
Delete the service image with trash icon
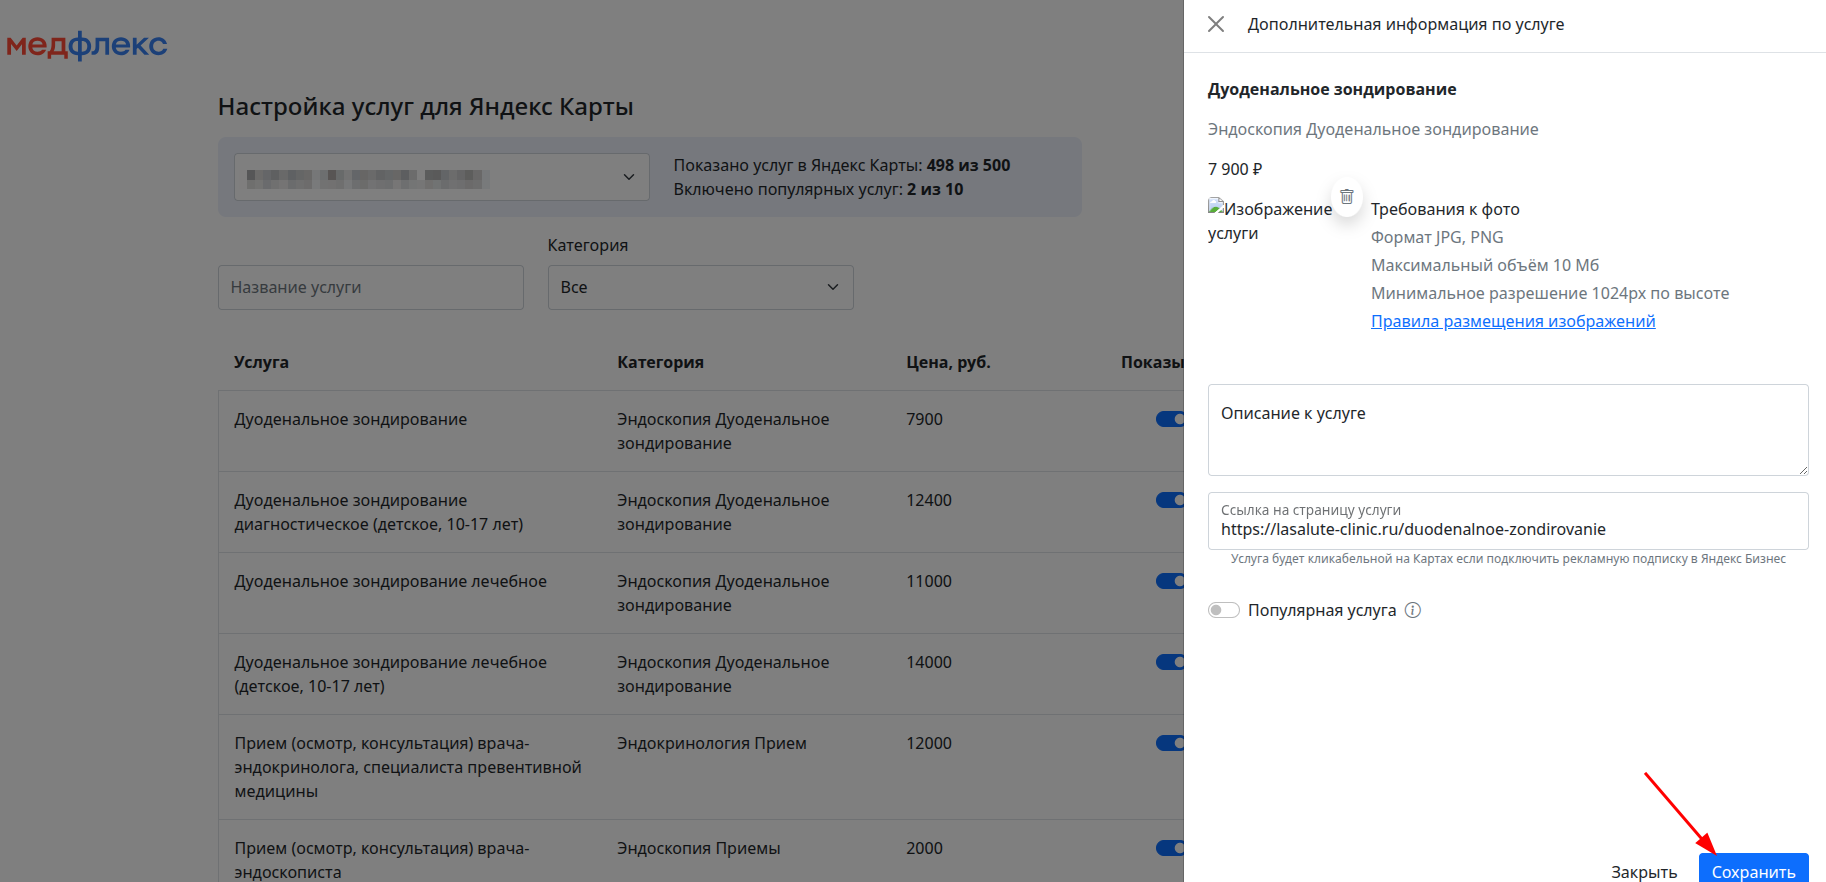tap(1346, 197)
